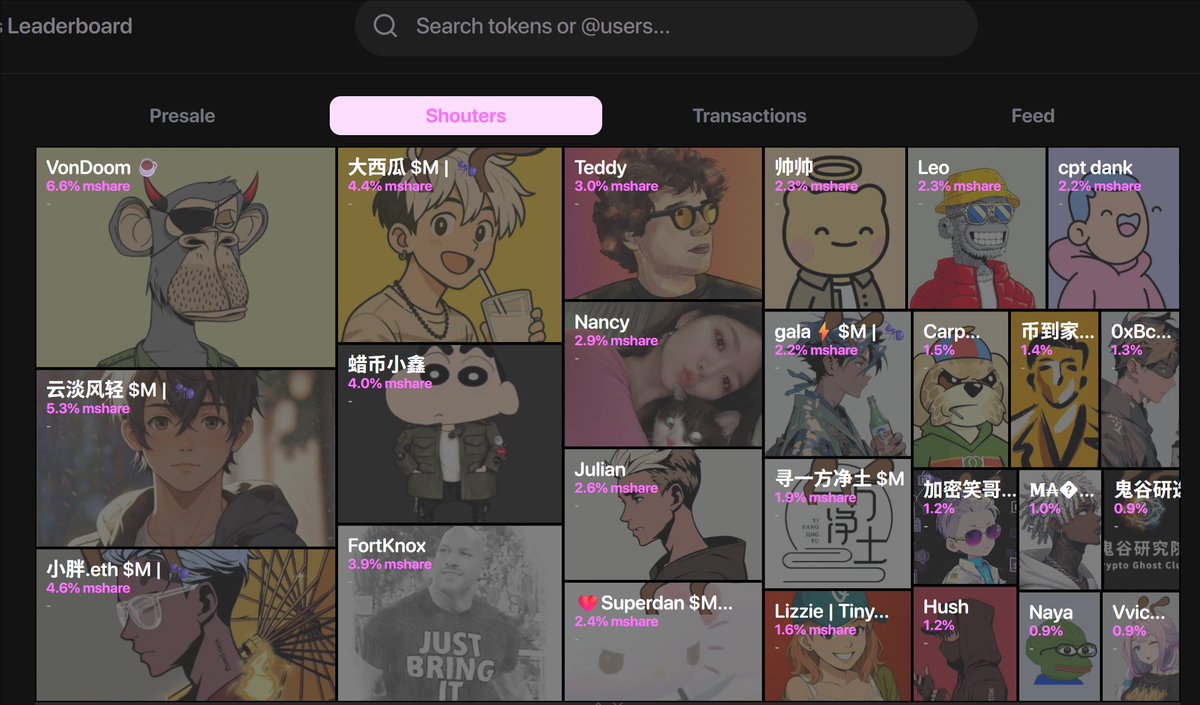The image size is (1200, 705).
Task: Click the VonDoom name label
Action: [88, 167]
